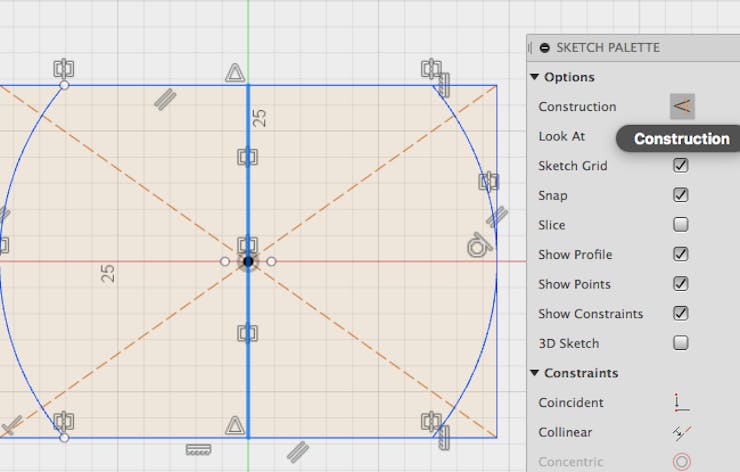Edit the 25 dimension left of center

coord(108,273)
